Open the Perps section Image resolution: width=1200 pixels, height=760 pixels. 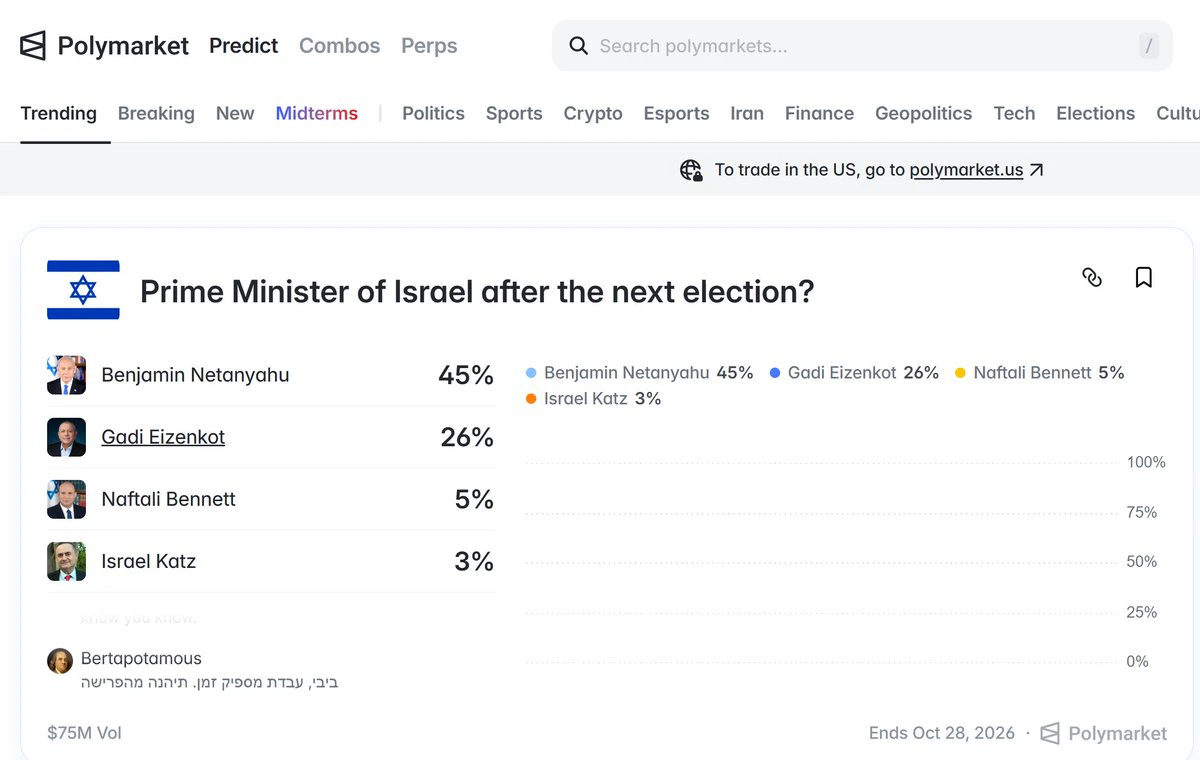coord(429,46)
